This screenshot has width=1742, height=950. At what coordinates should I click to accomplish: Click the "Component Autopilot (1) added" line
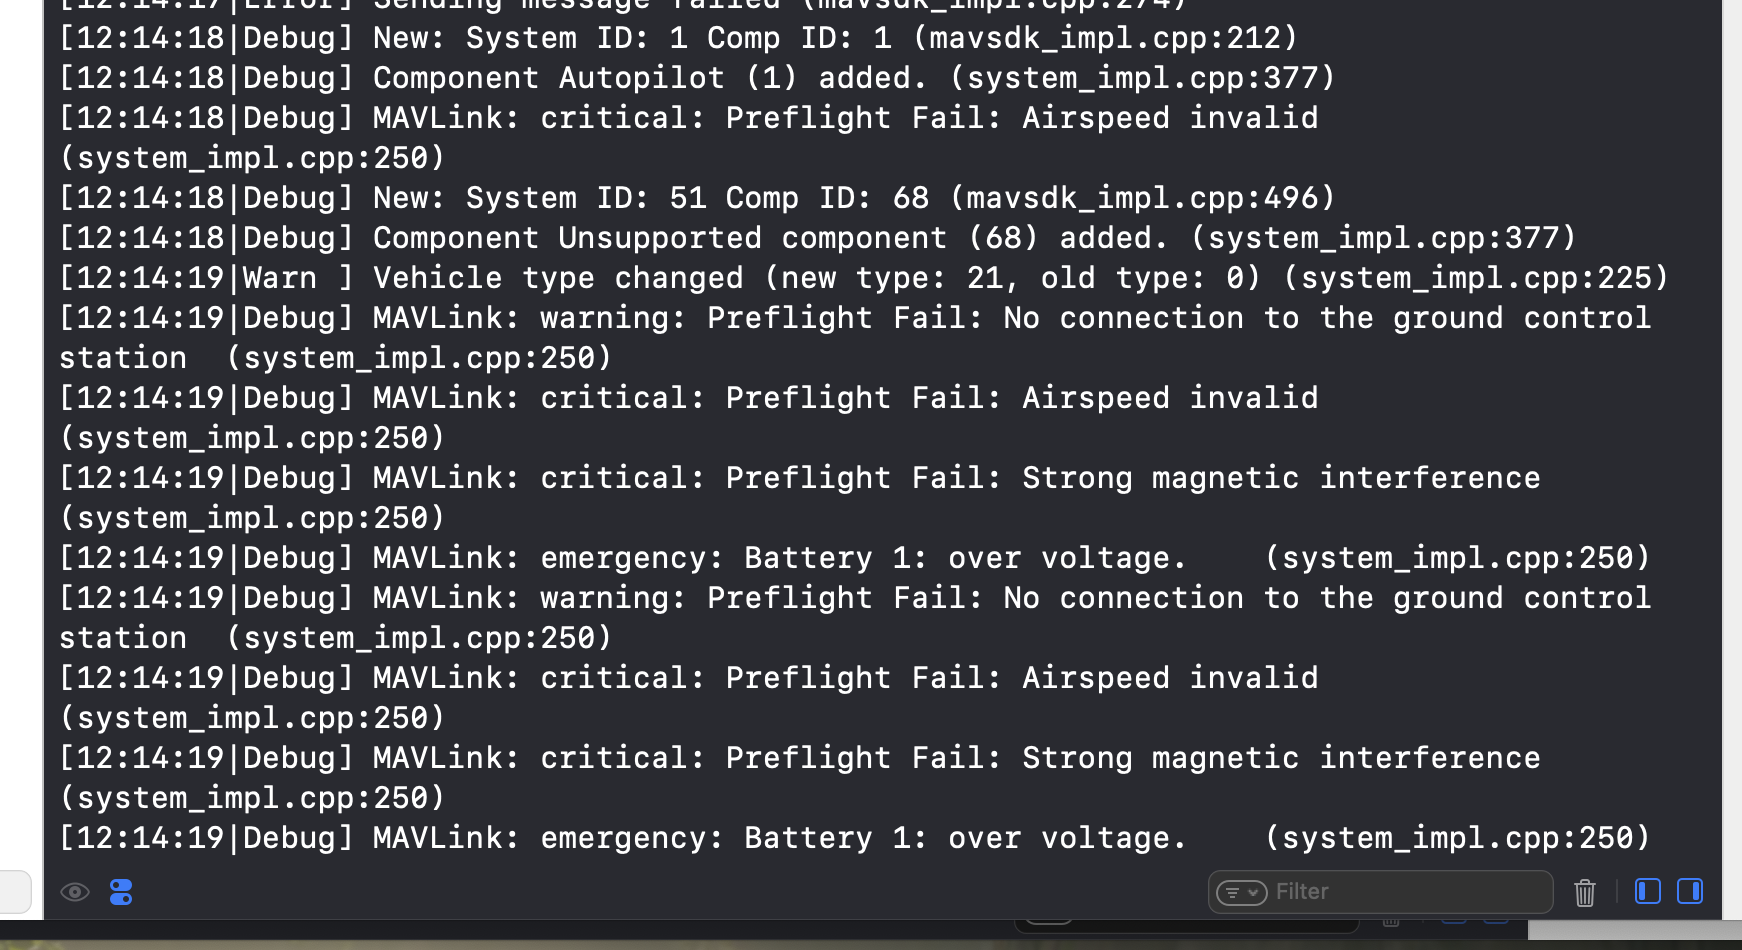tap(697, 78)
